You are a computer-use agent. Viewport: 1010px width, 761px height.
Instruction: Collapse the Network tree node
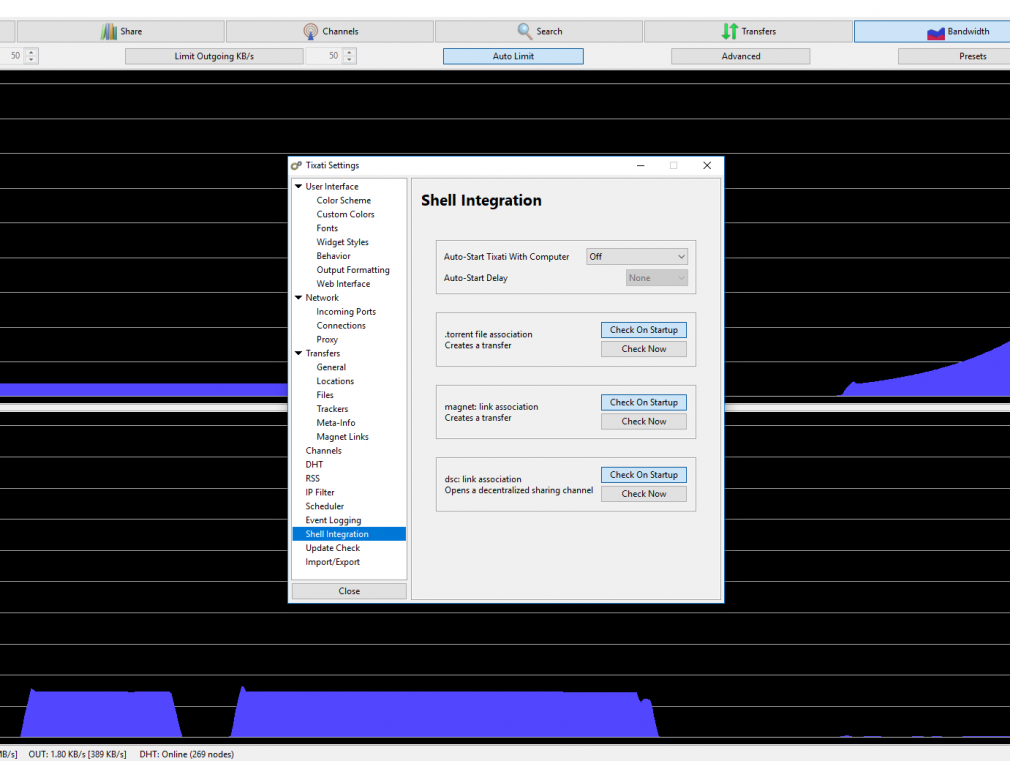click(x=298, y=298)
